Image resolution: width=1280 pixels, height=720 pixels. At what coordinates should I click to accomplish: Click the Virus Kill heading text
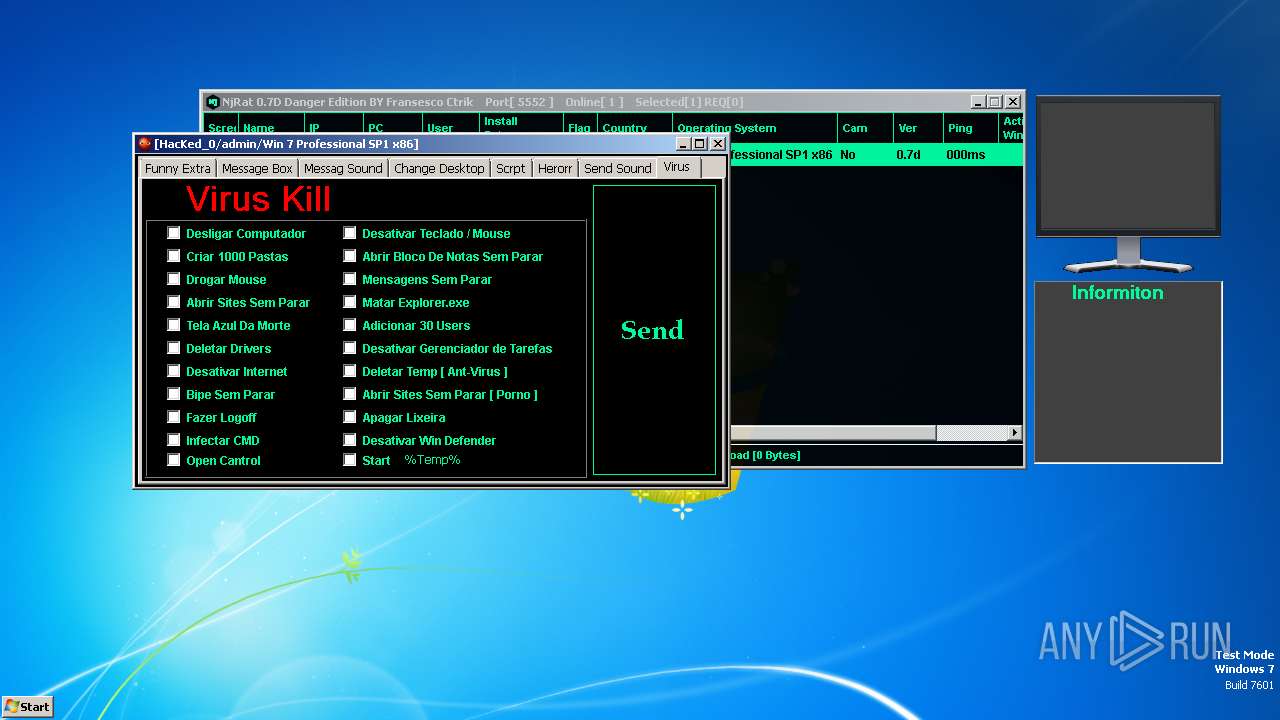[x=258, y=199]
